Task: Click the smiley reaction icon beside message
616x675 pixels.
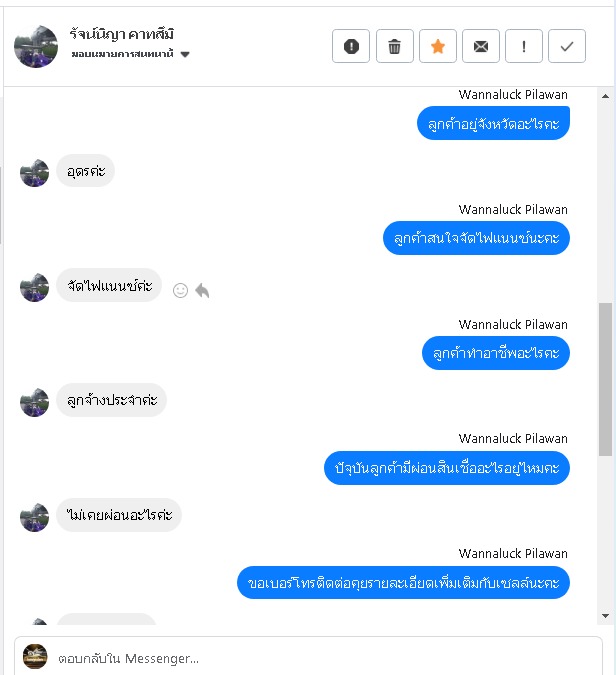Action: [x=180, y=291]
